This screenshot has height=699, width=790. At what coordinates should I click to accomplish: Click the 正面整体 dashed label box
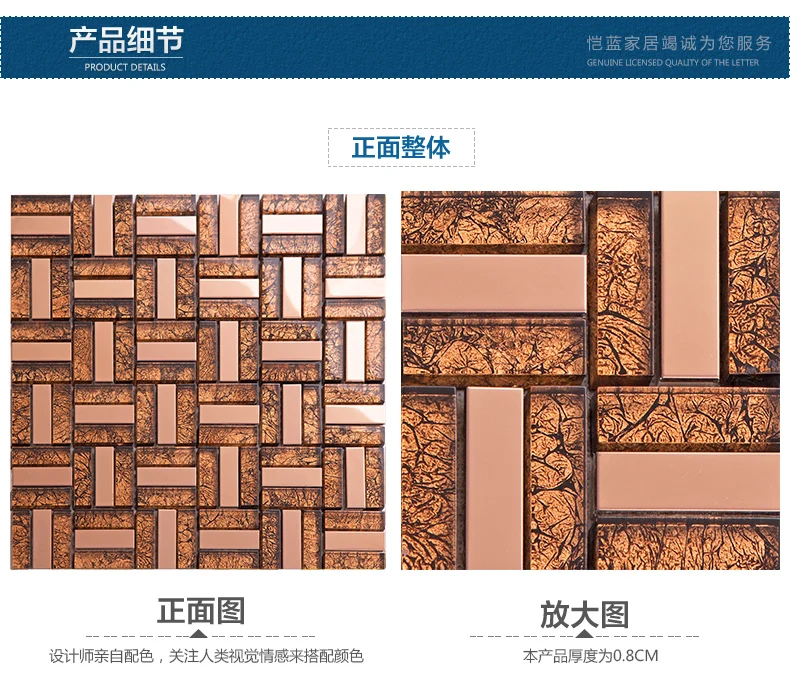(401, 147)
